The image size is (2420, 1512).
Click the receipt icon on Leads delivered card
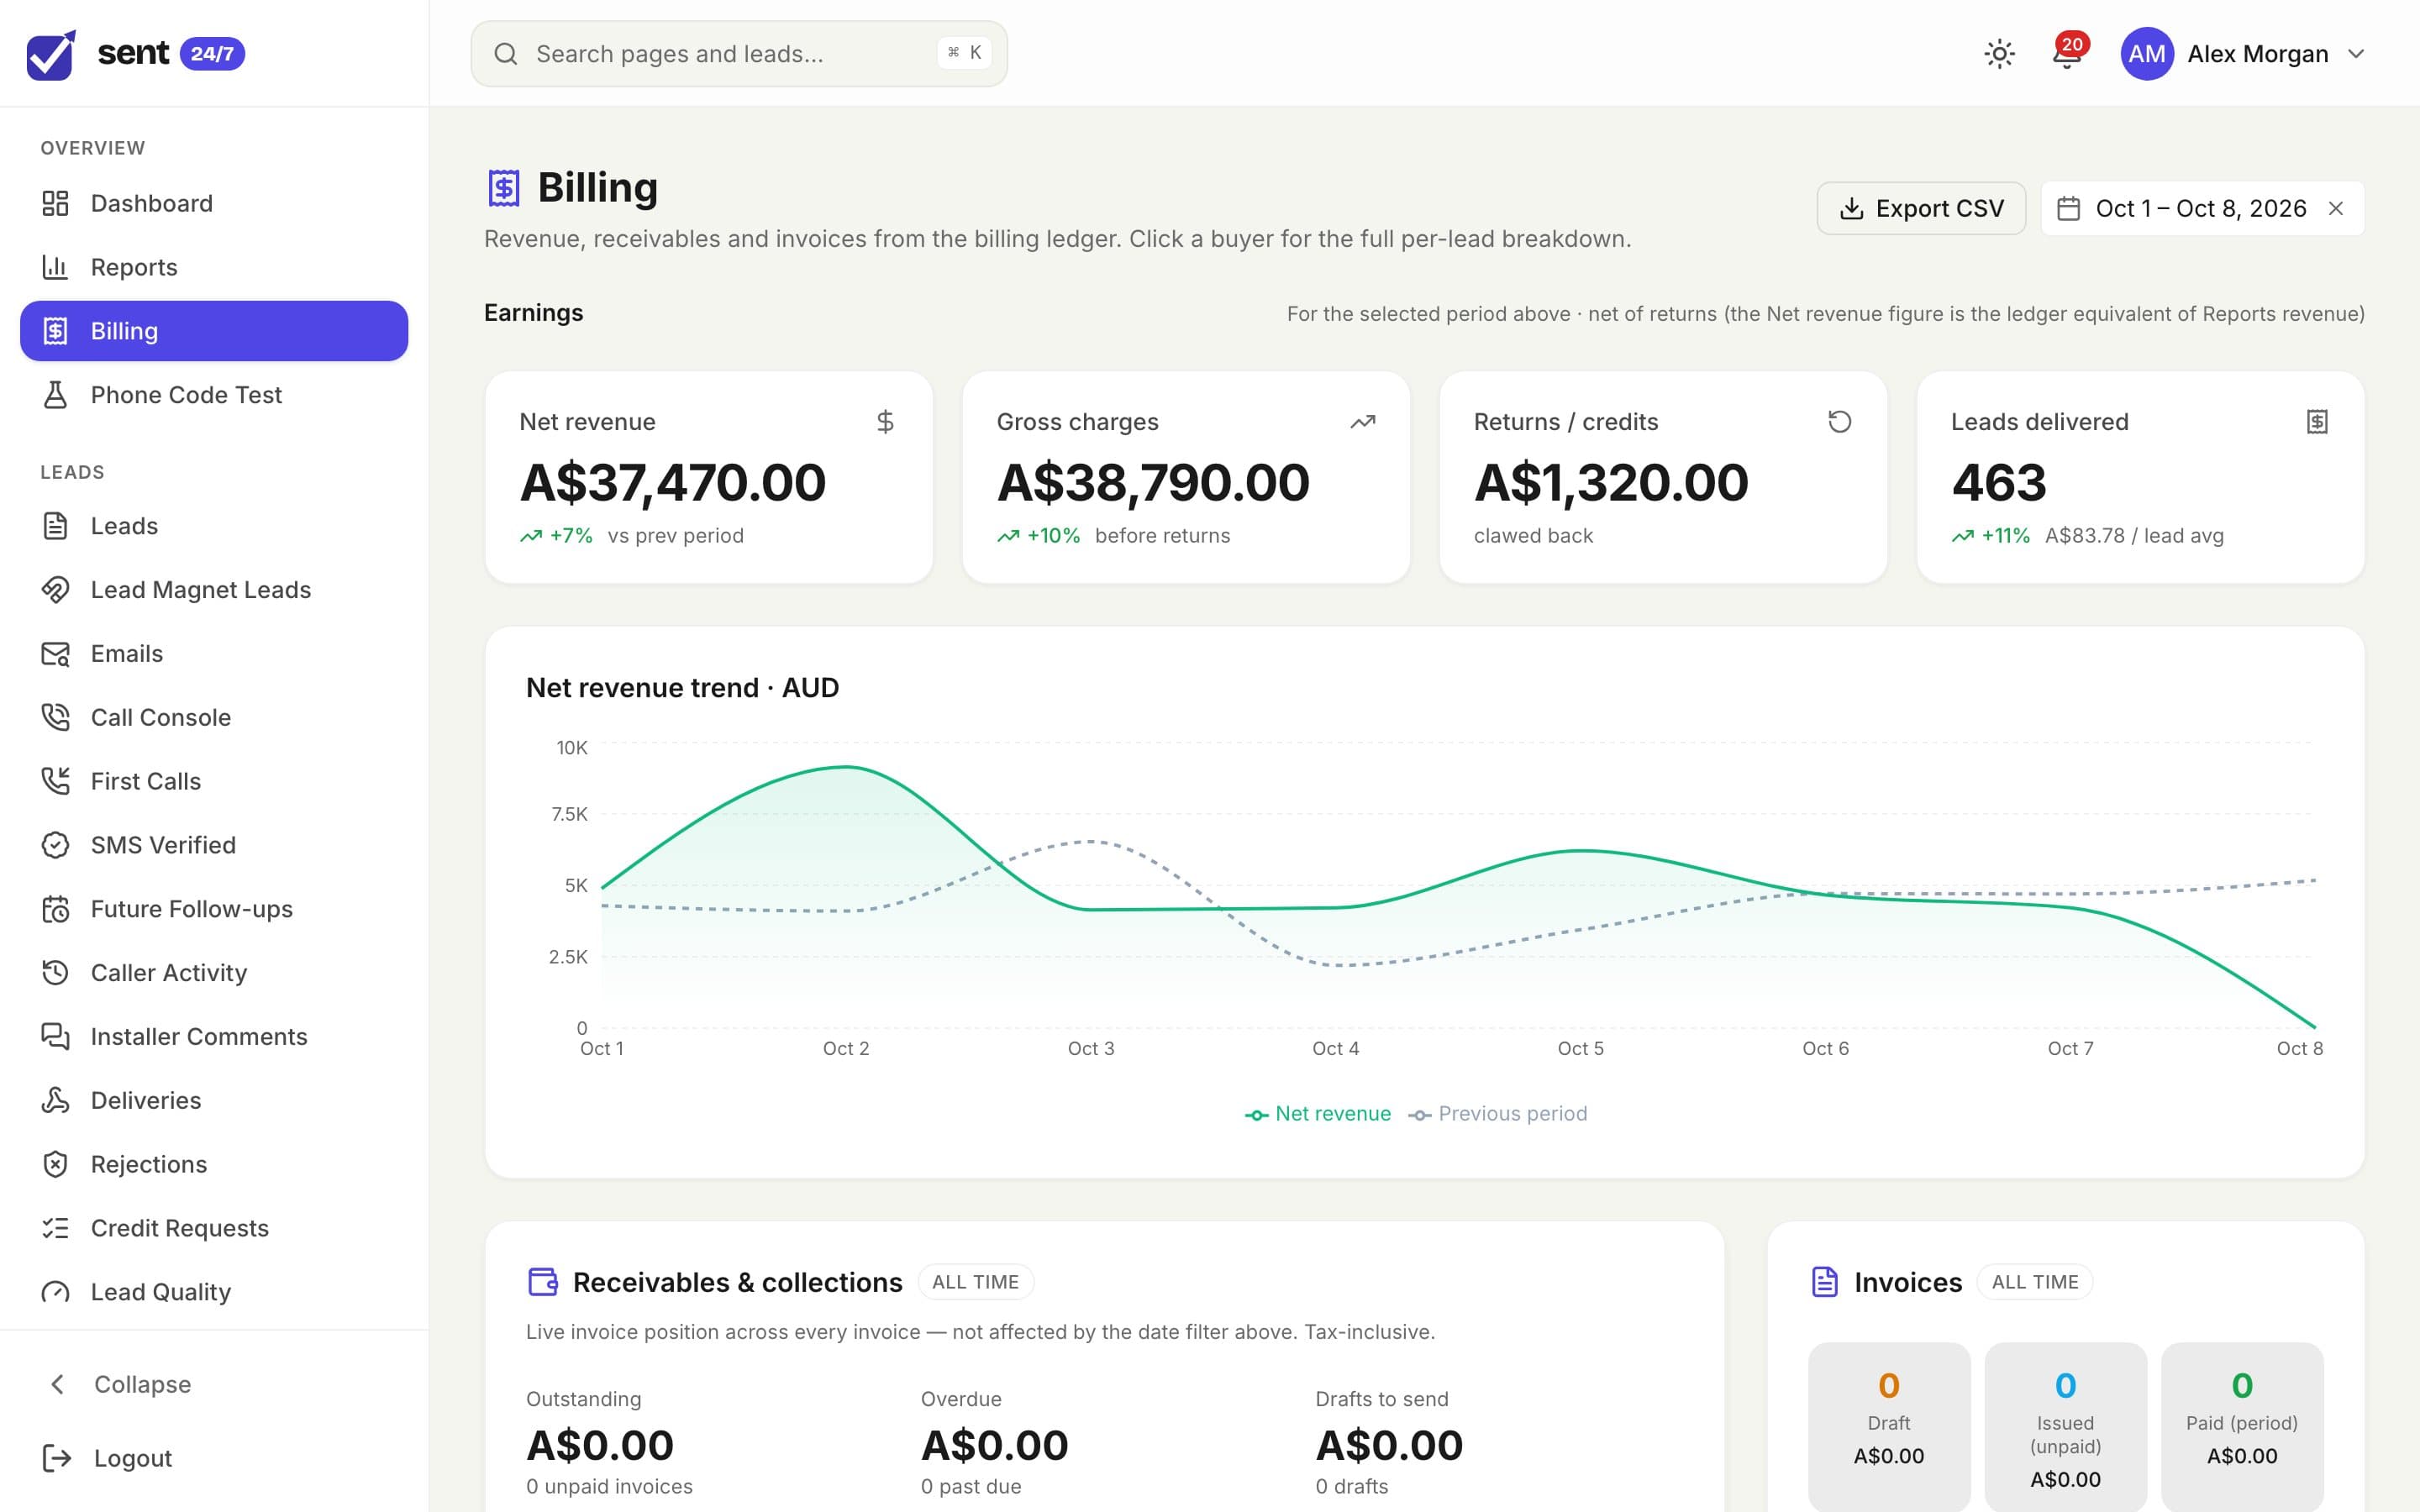(x=2317, y=422)
